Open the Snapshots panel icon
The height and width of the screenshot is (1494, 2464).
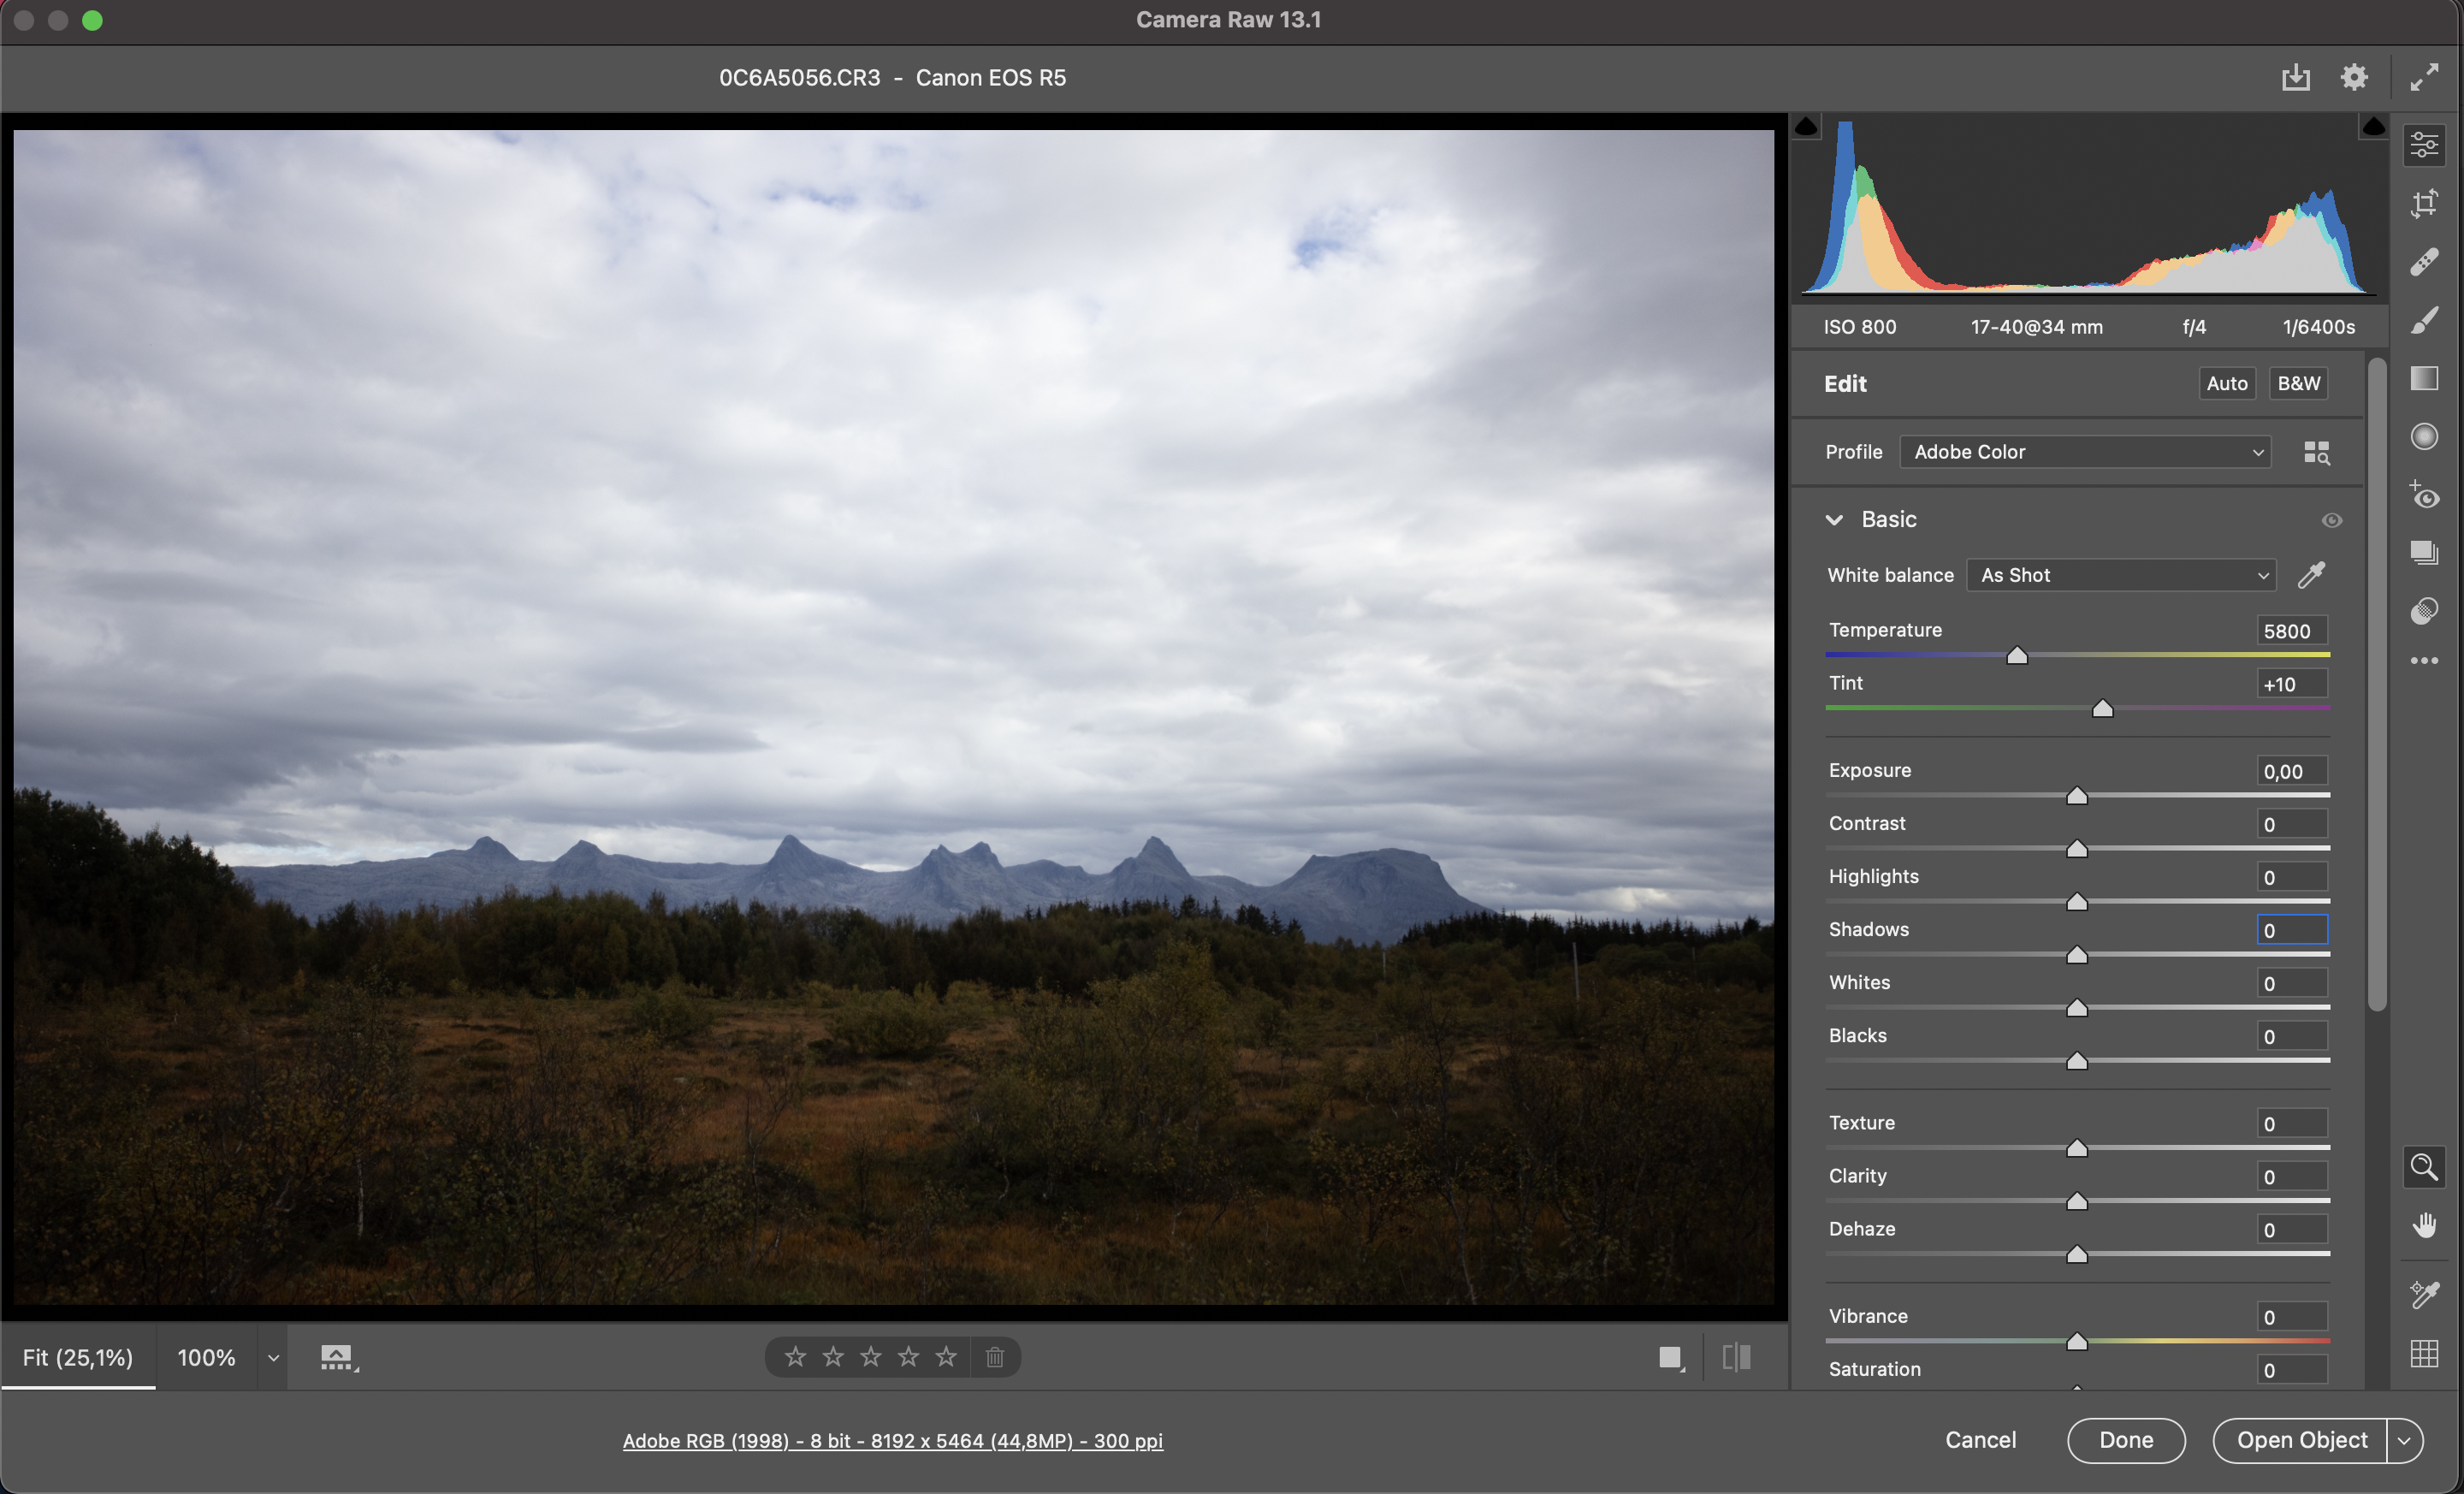(x=2424, y=553)
